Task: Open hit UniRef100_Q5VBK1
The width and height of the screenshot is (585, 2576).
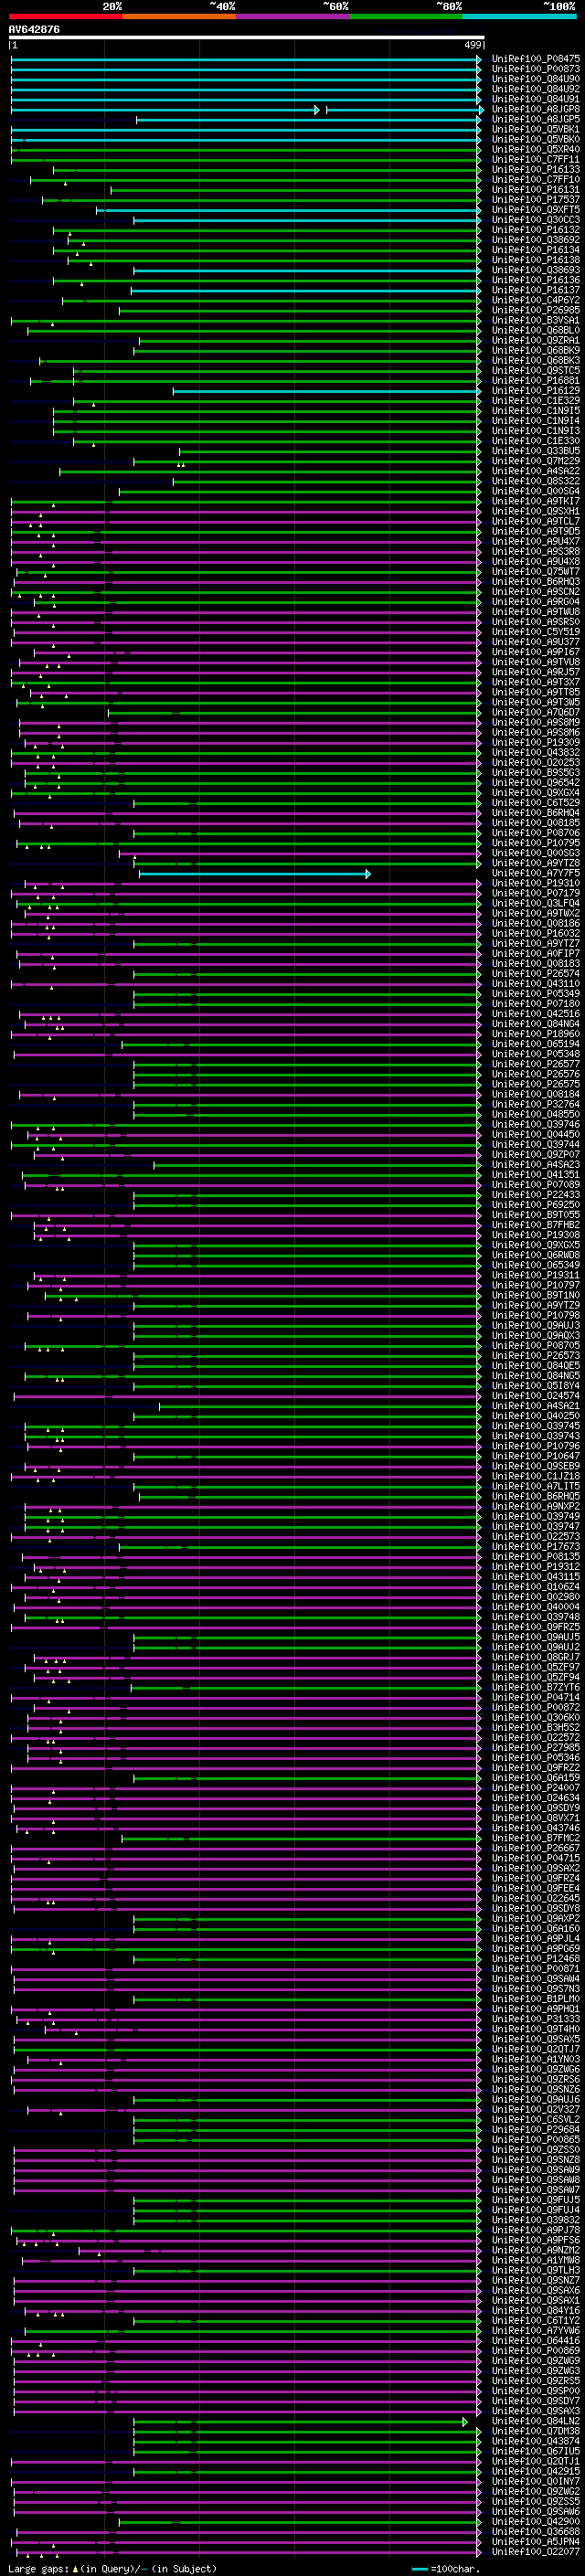Action: pos(536,129)
